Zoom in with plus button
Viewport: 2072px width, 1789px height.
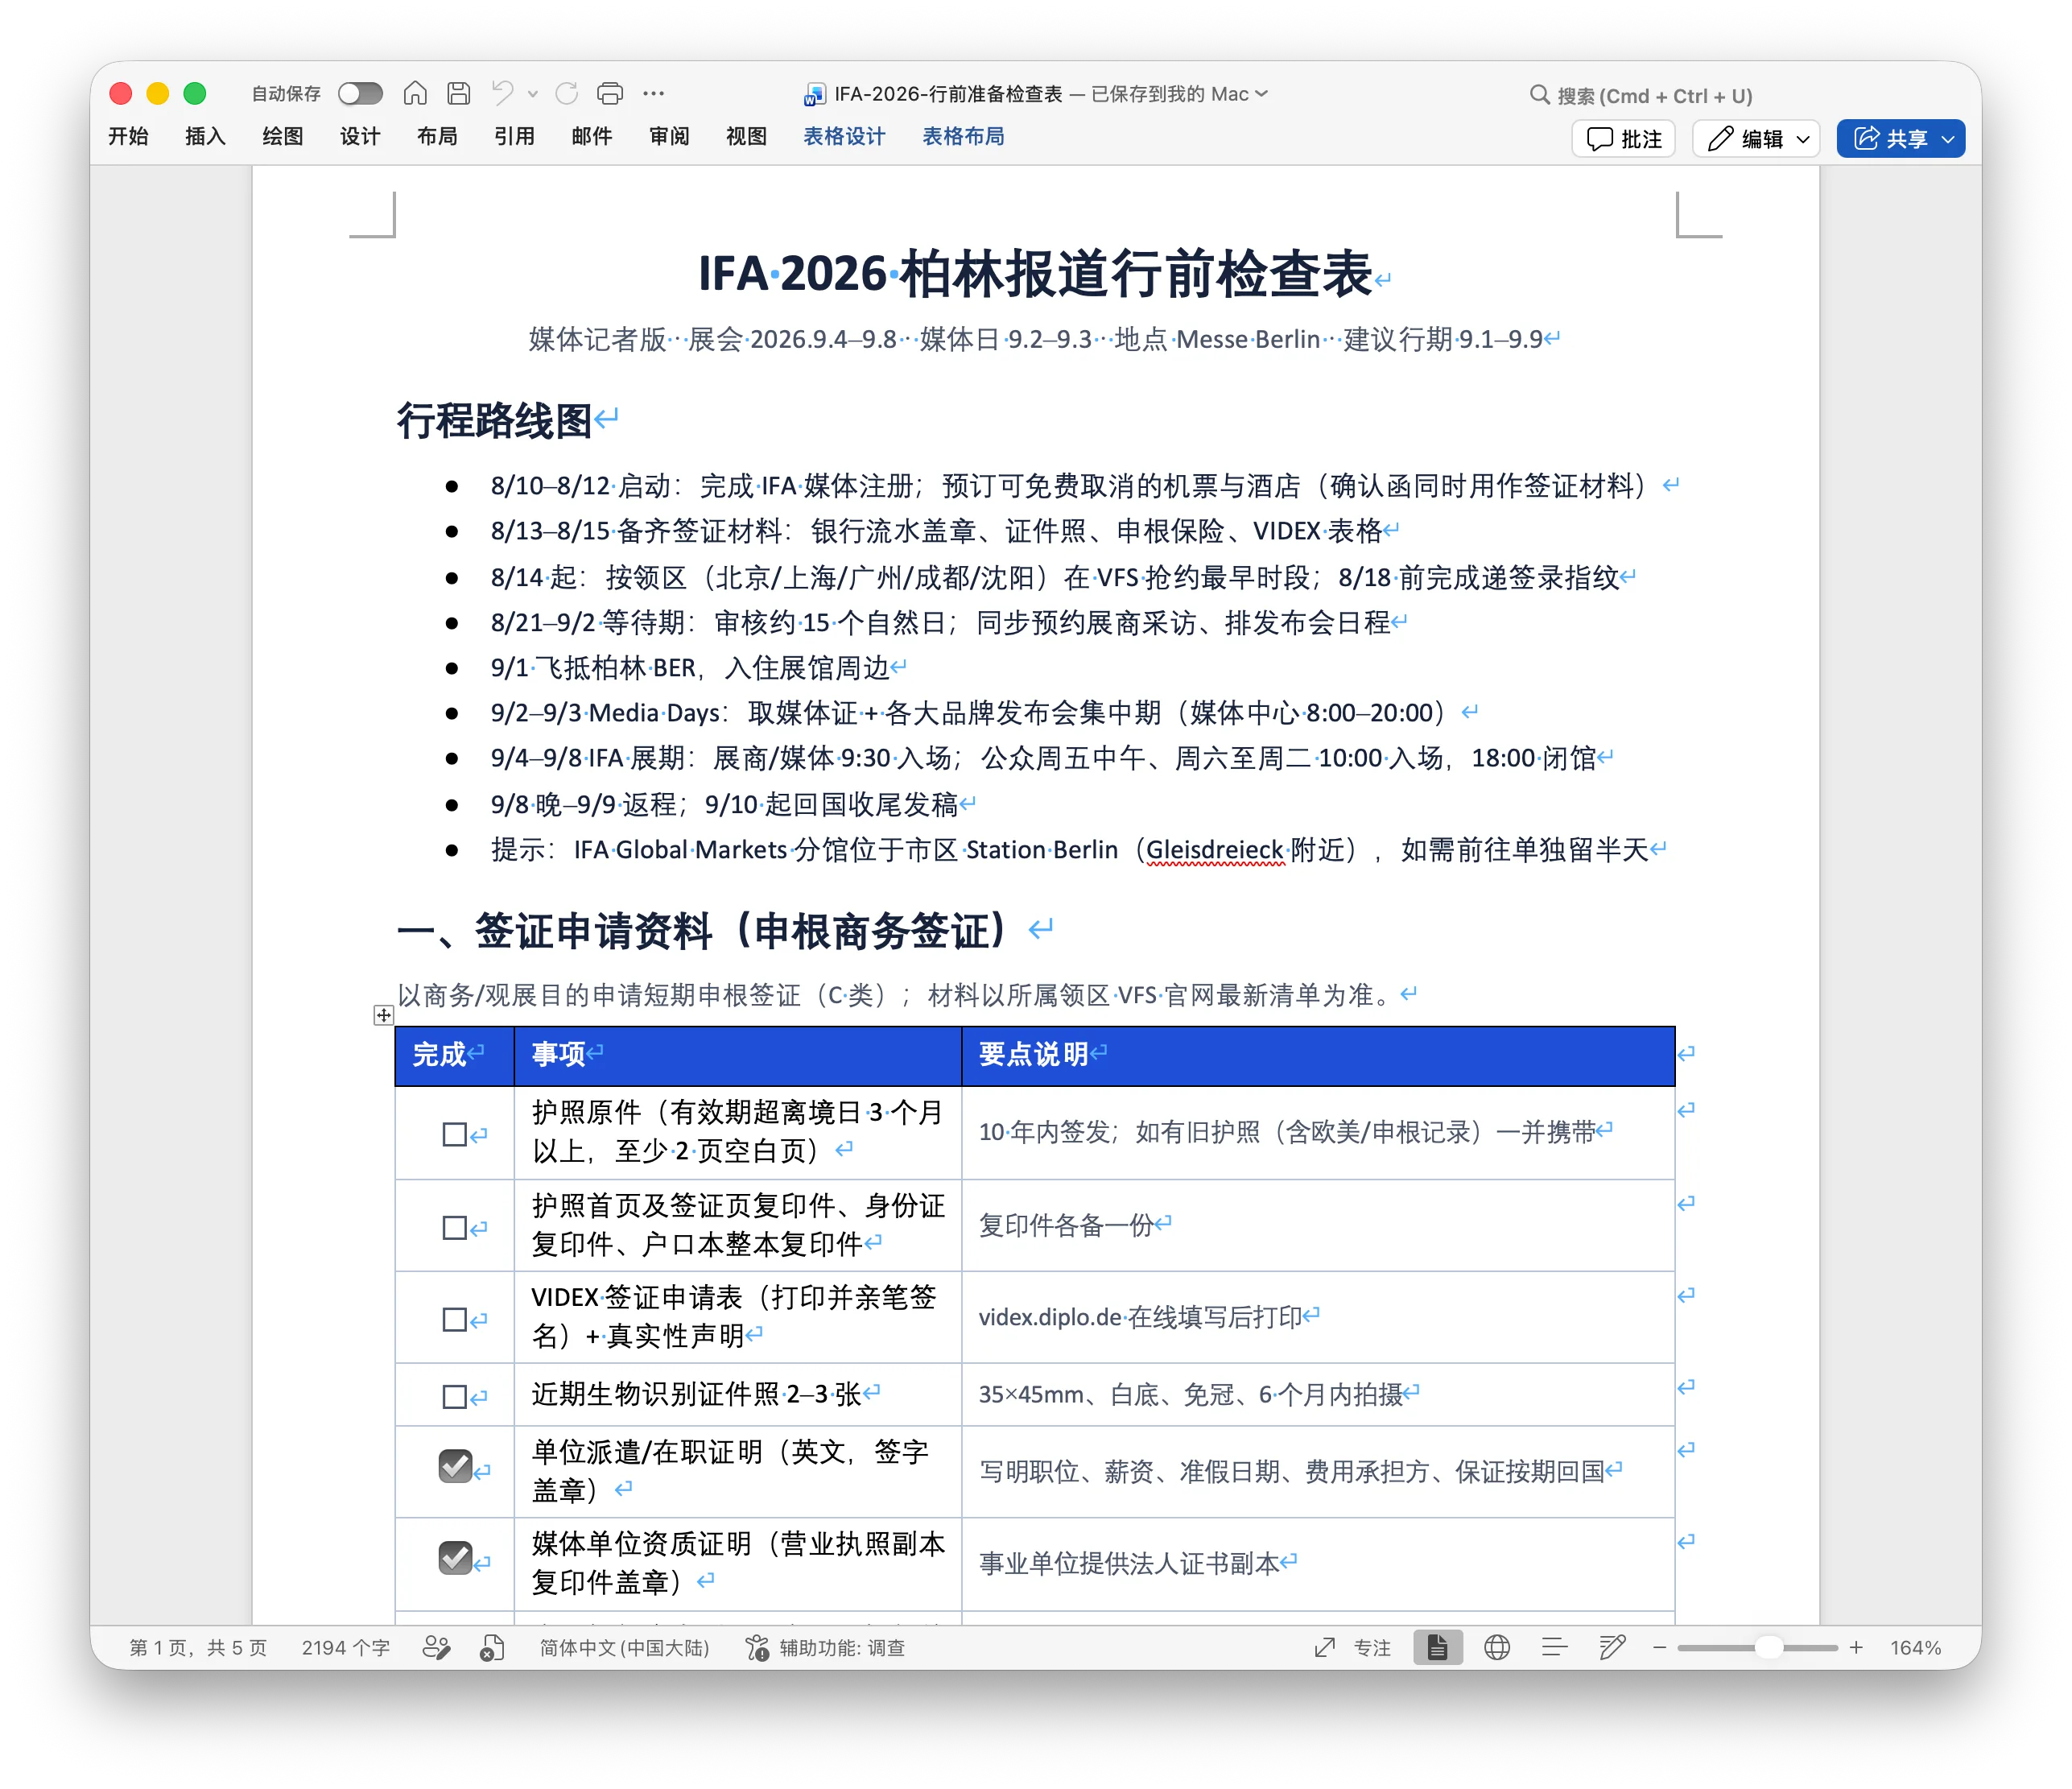pos(1856,1647)
